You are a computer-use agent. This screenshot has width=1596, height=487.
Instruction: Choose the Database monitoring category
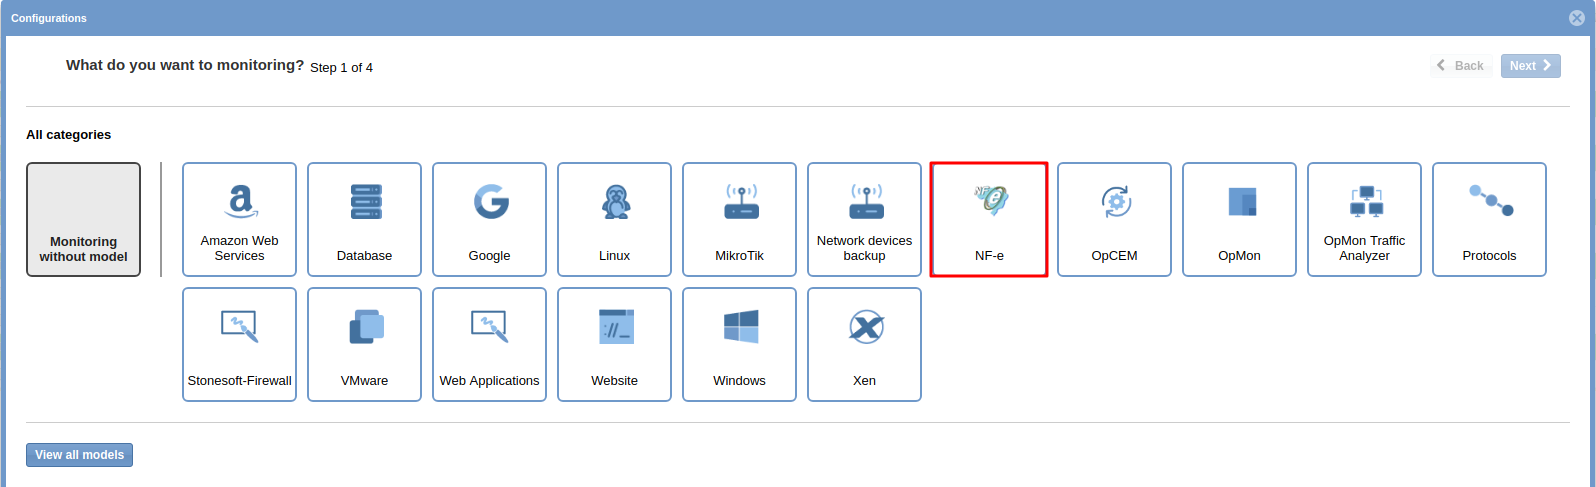364,219
